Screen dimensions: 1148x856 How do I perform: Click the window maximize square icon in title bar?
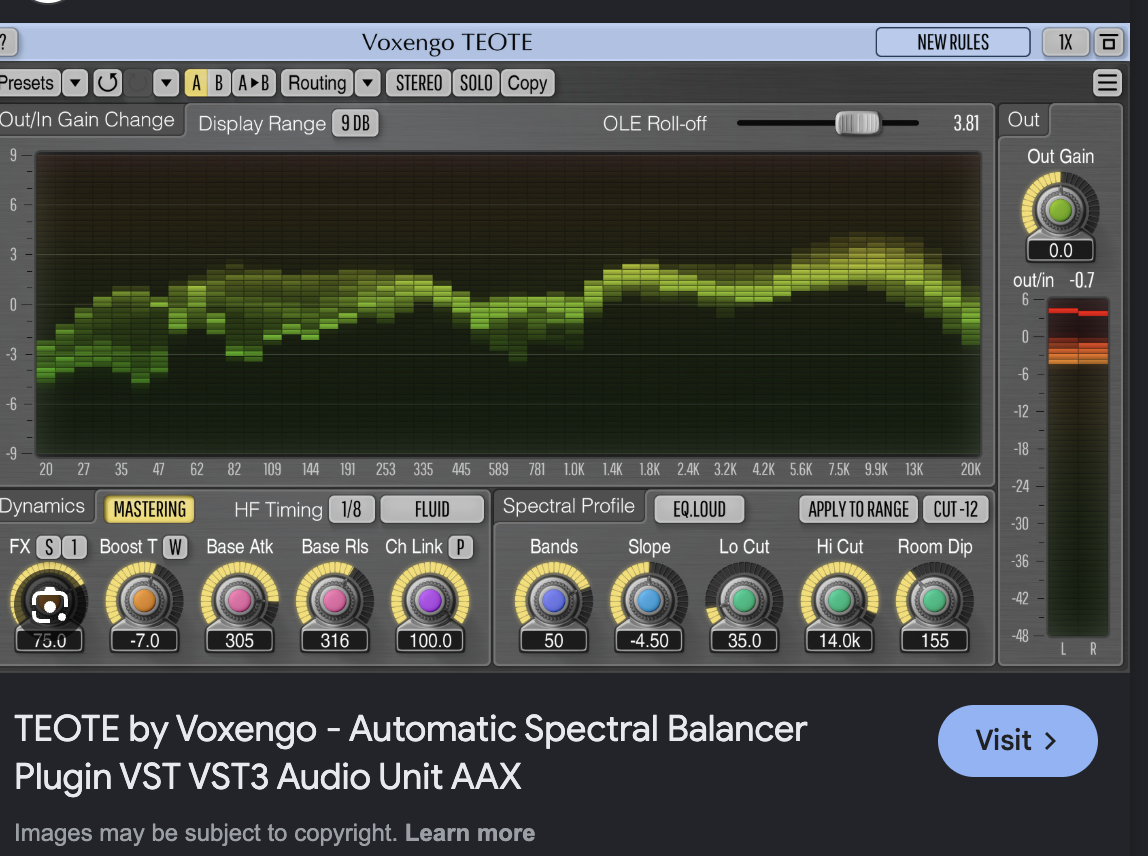click(x=1109, y=42)
